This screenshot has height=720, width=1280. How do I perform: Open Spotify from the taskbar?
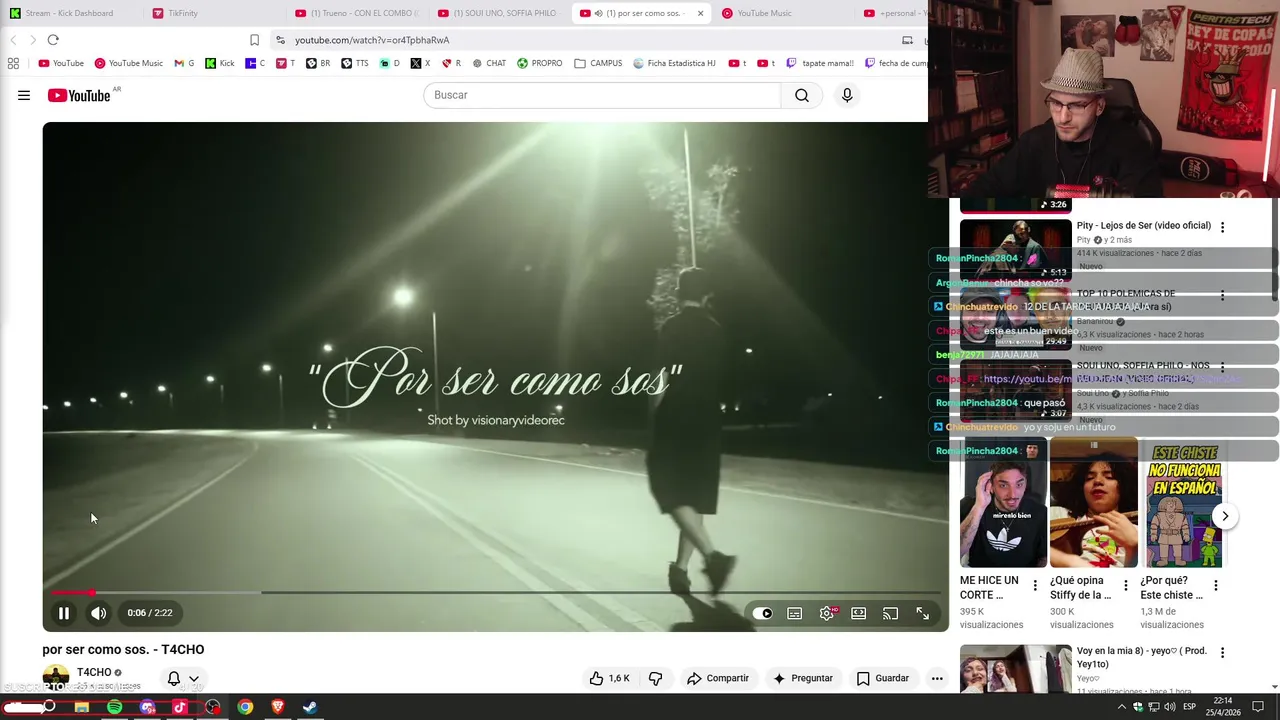(x=114, y=707)
